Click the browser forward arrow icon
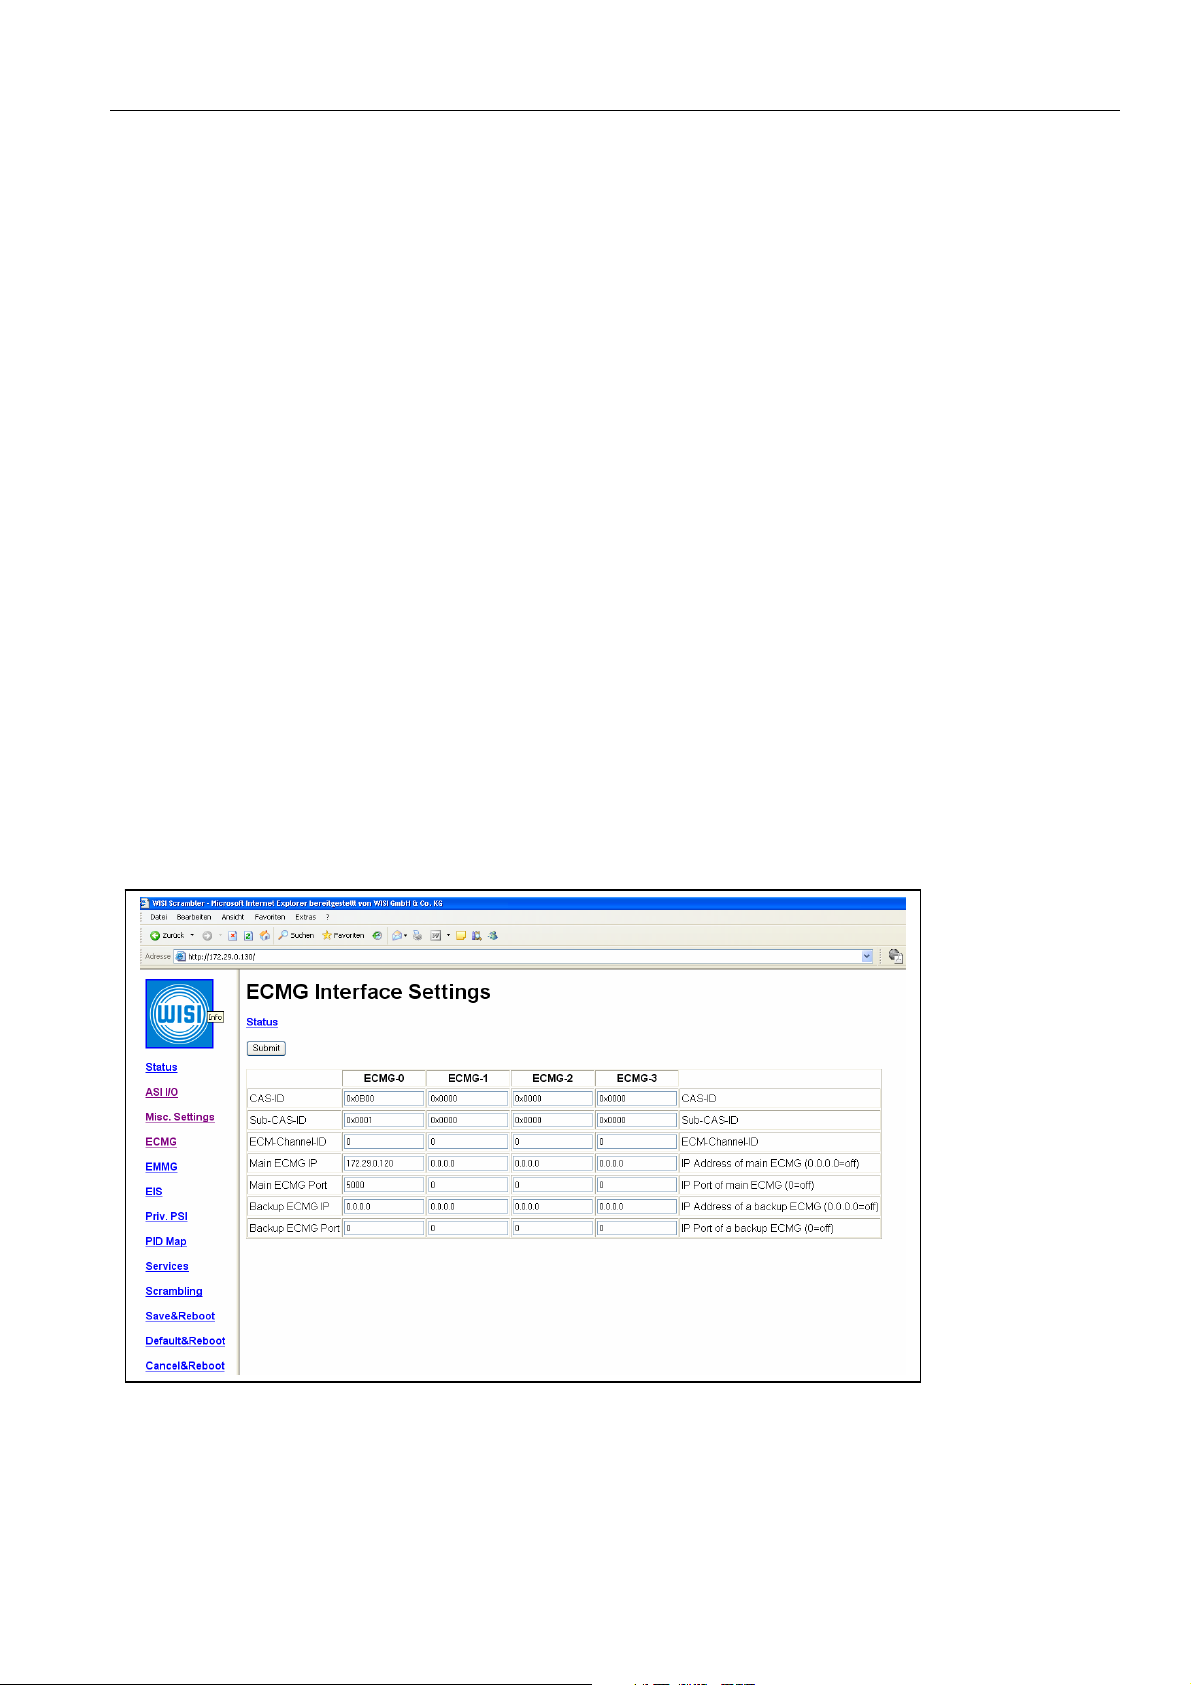The height and width of the screenshot is (1685, 1191). click(207, 936)
